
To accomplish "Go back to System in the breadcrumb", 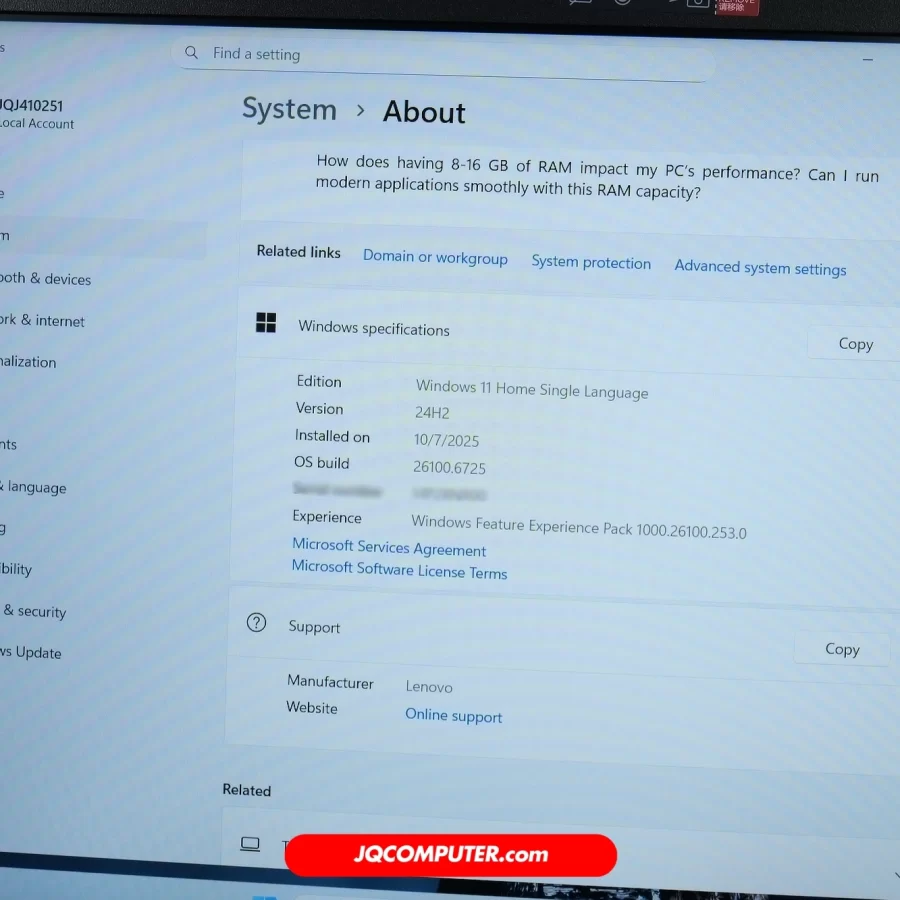I will 289,108.
